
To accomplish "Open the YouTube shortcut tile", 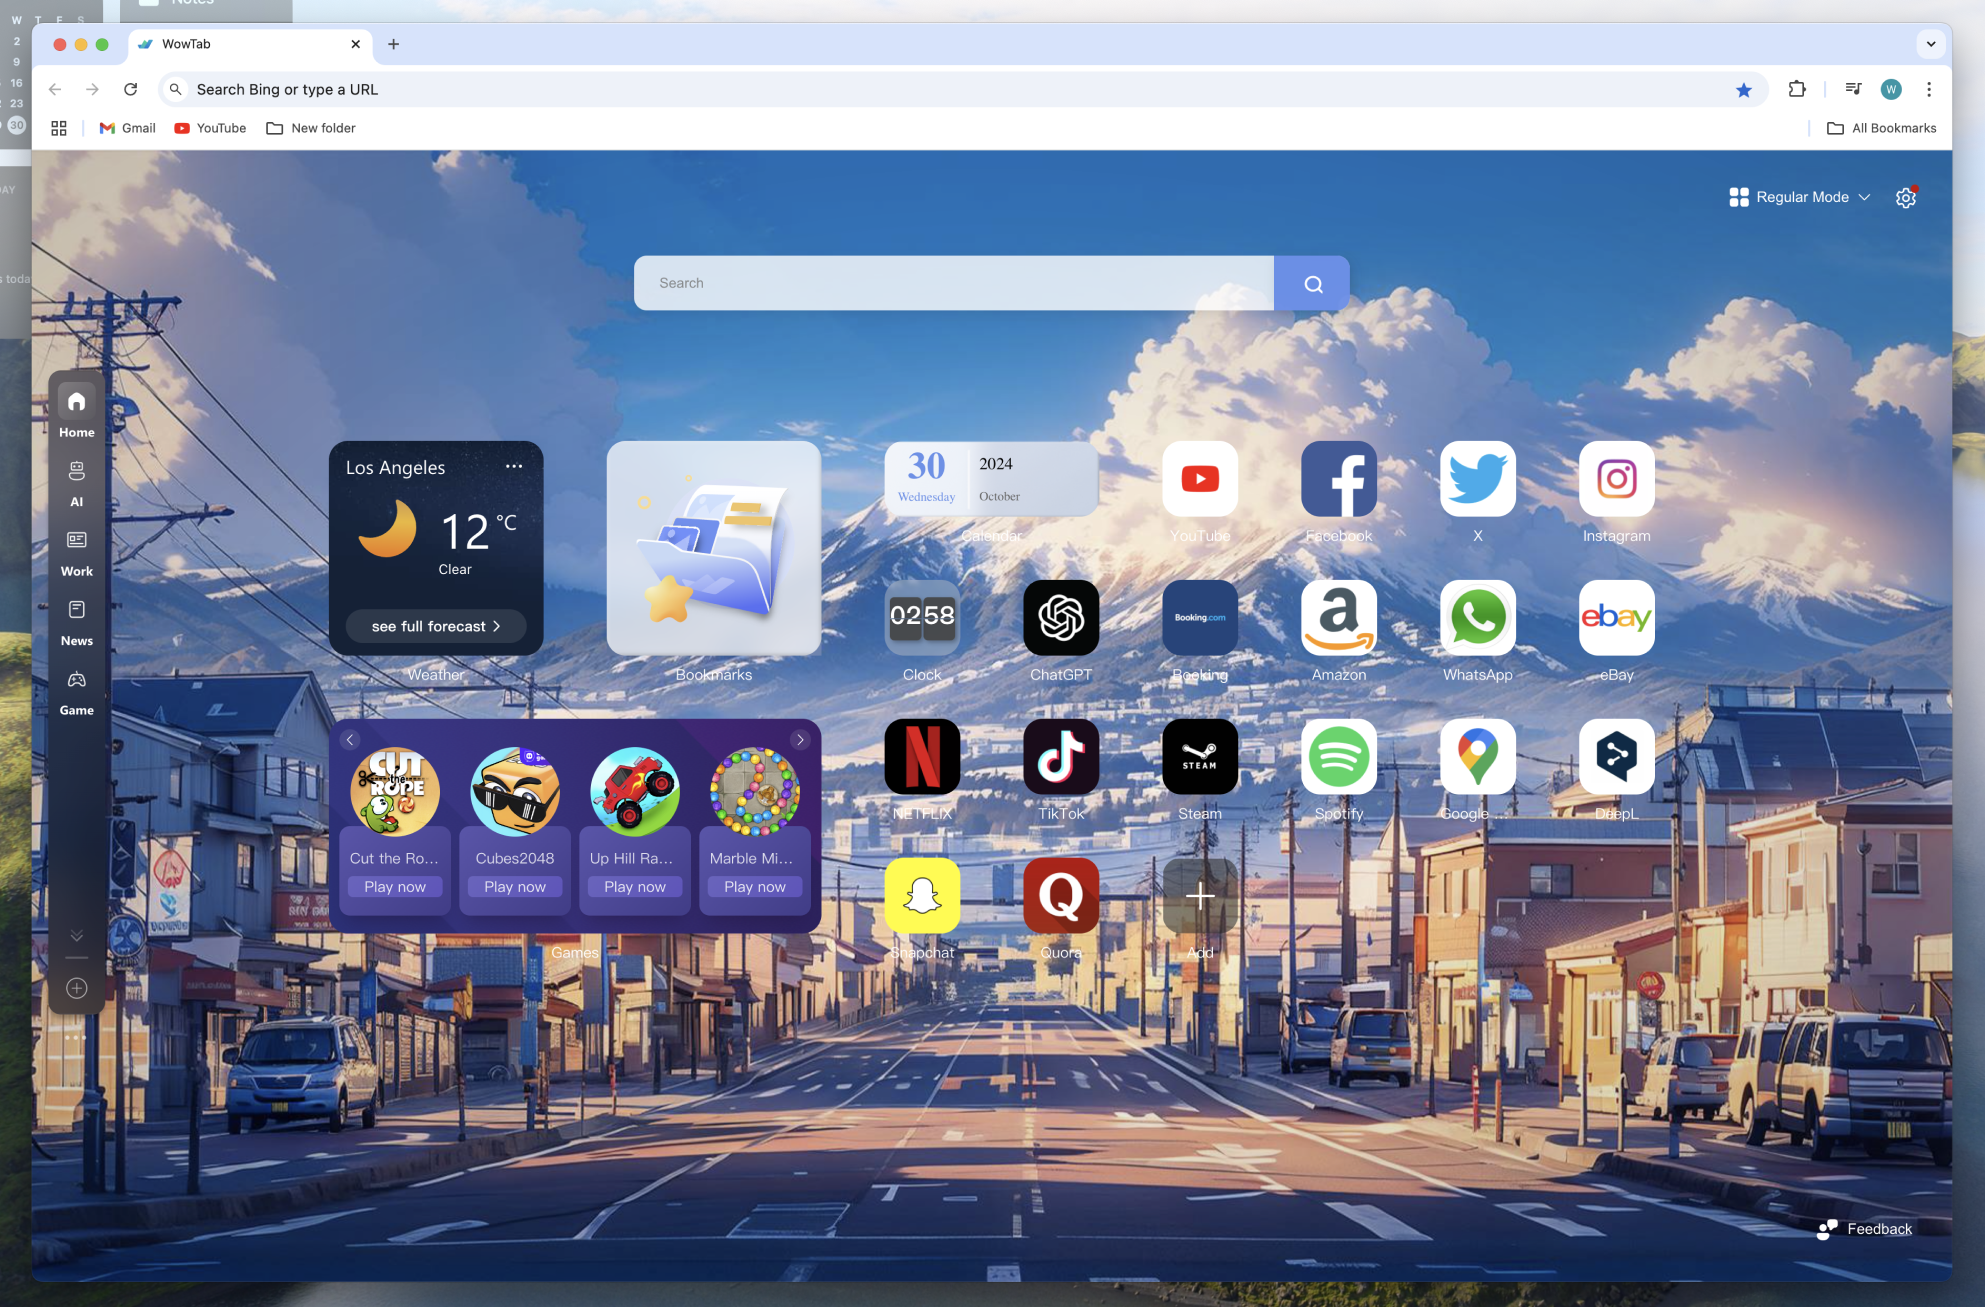I will (1200, 479).
